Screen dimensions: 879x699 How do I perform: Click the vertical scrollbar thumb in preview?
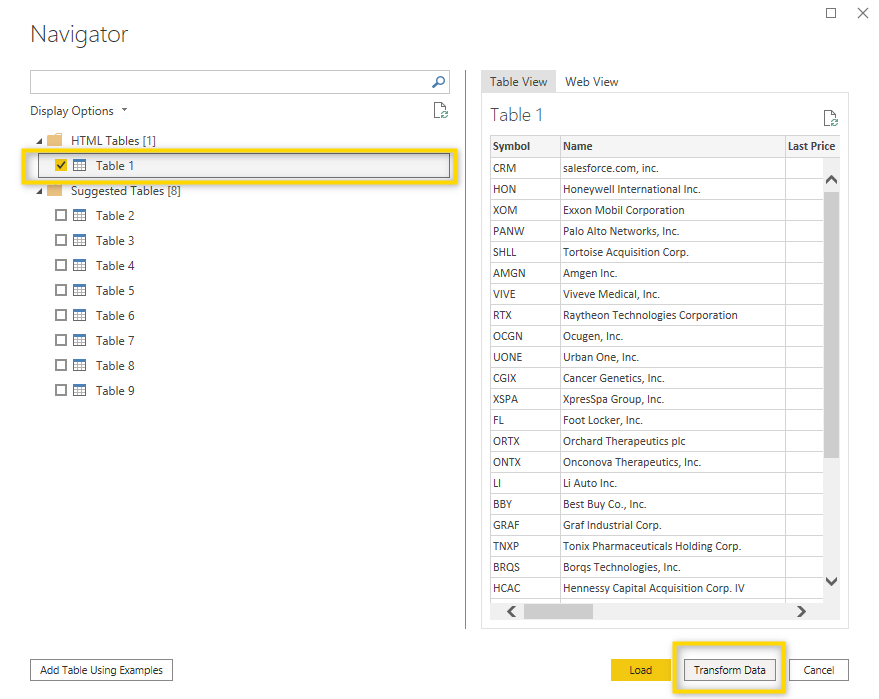[x=831, y=325]
